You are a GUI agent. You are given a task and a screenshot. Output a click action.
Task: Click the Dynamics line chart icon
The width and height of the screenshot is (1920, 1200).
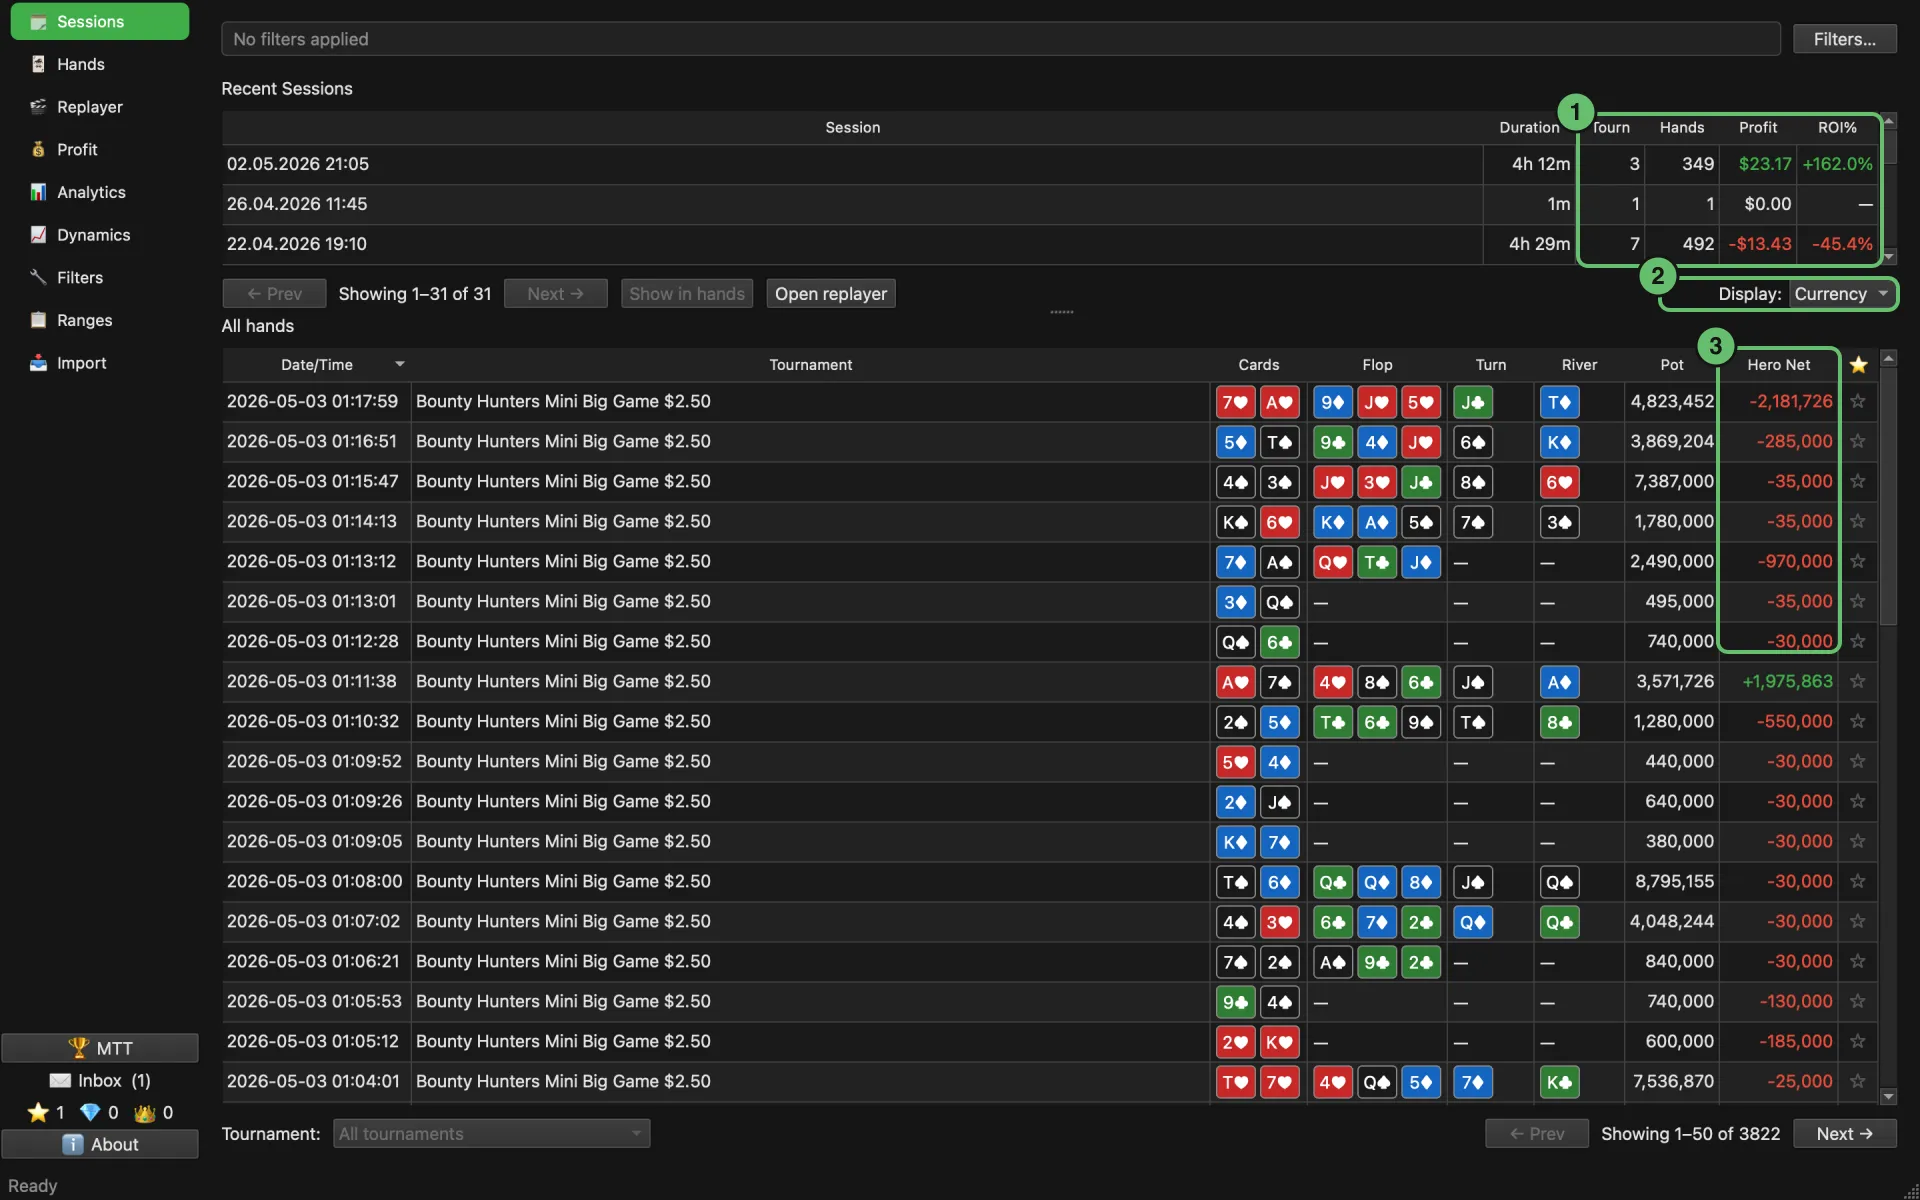[38, 235]
